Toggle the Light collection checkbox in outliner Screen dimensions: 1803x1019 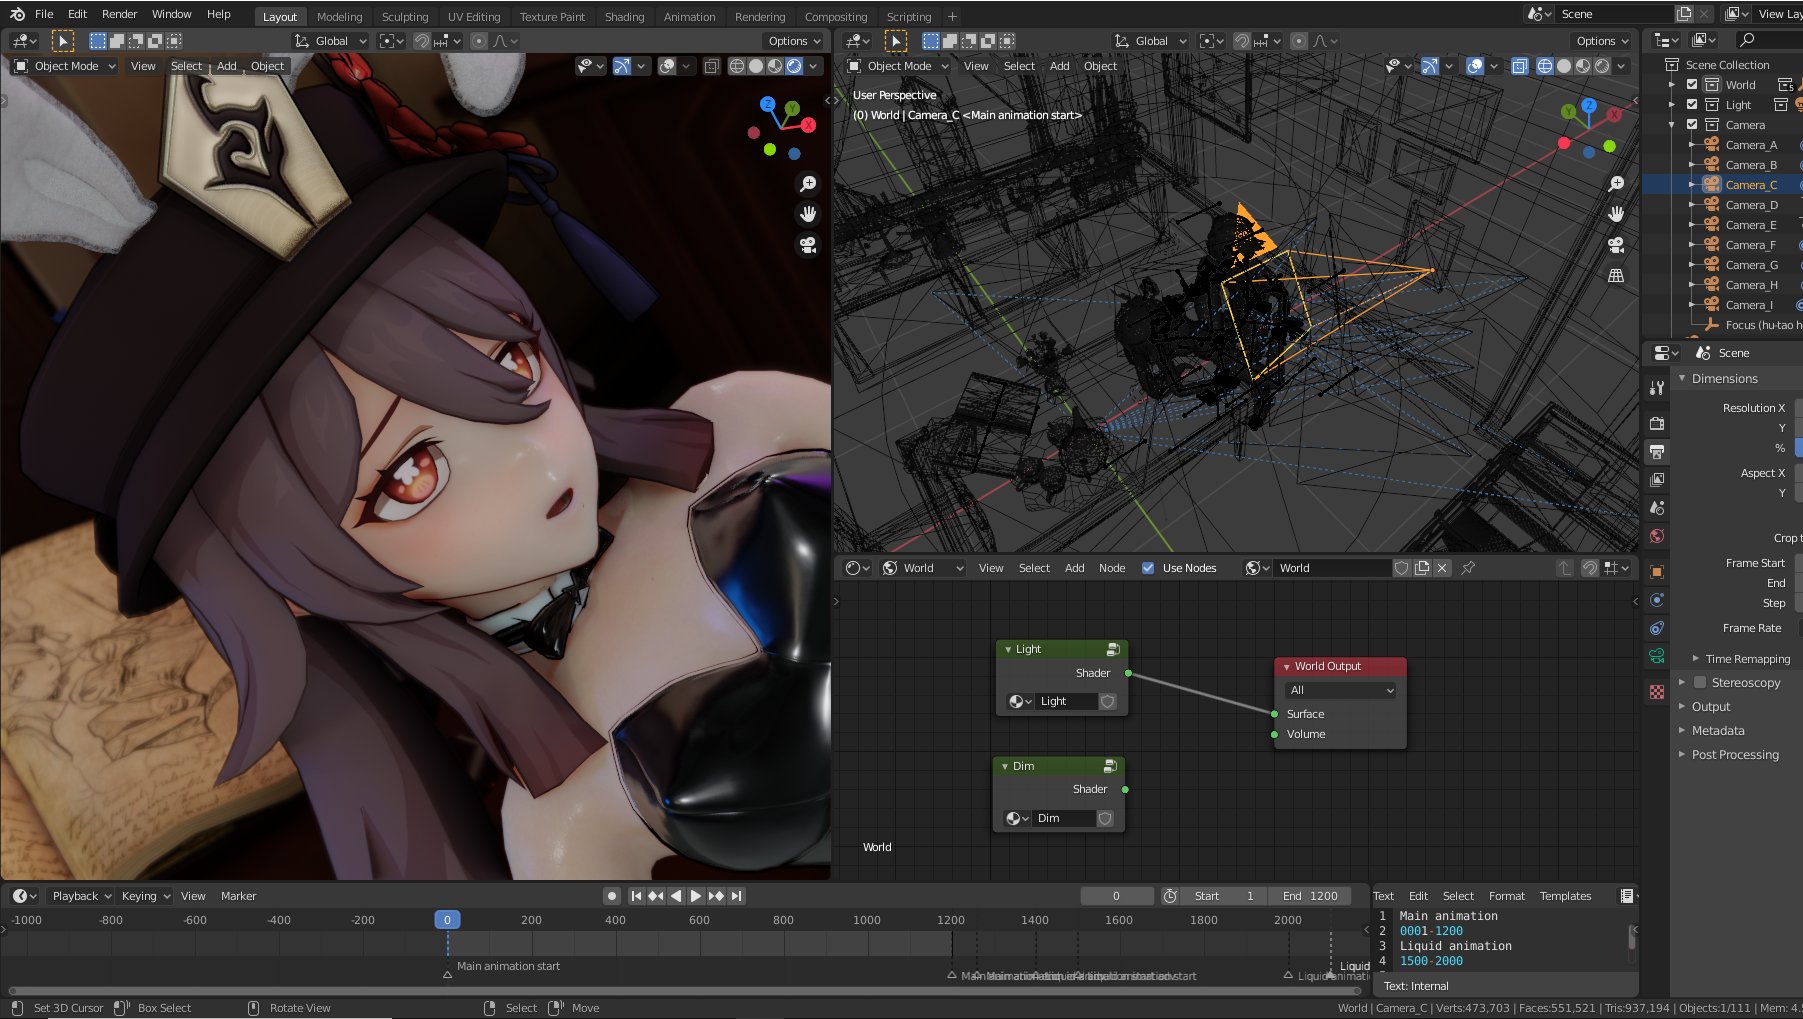pos(1692,105)
